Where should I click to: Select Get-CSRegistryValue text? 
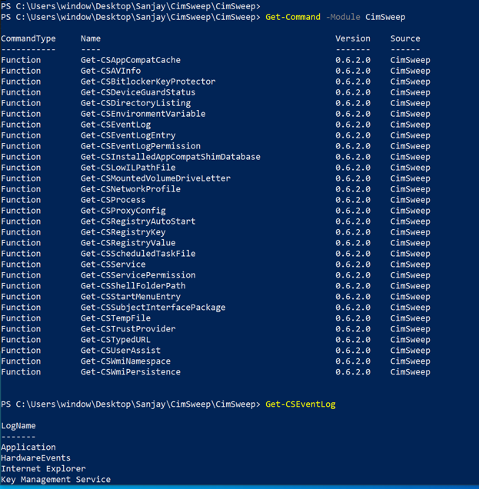tap(128, 243)
